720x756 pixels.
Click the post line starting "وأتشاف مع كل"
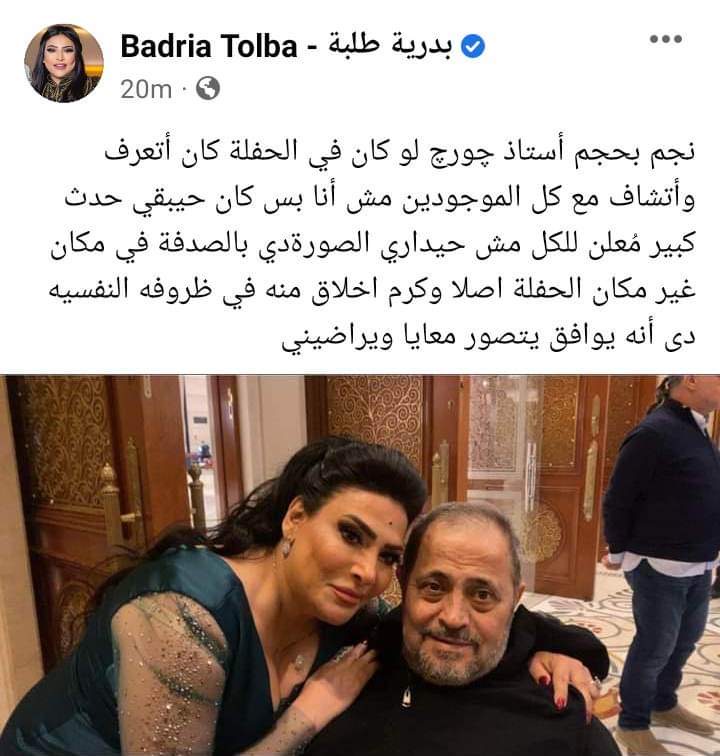380,199
